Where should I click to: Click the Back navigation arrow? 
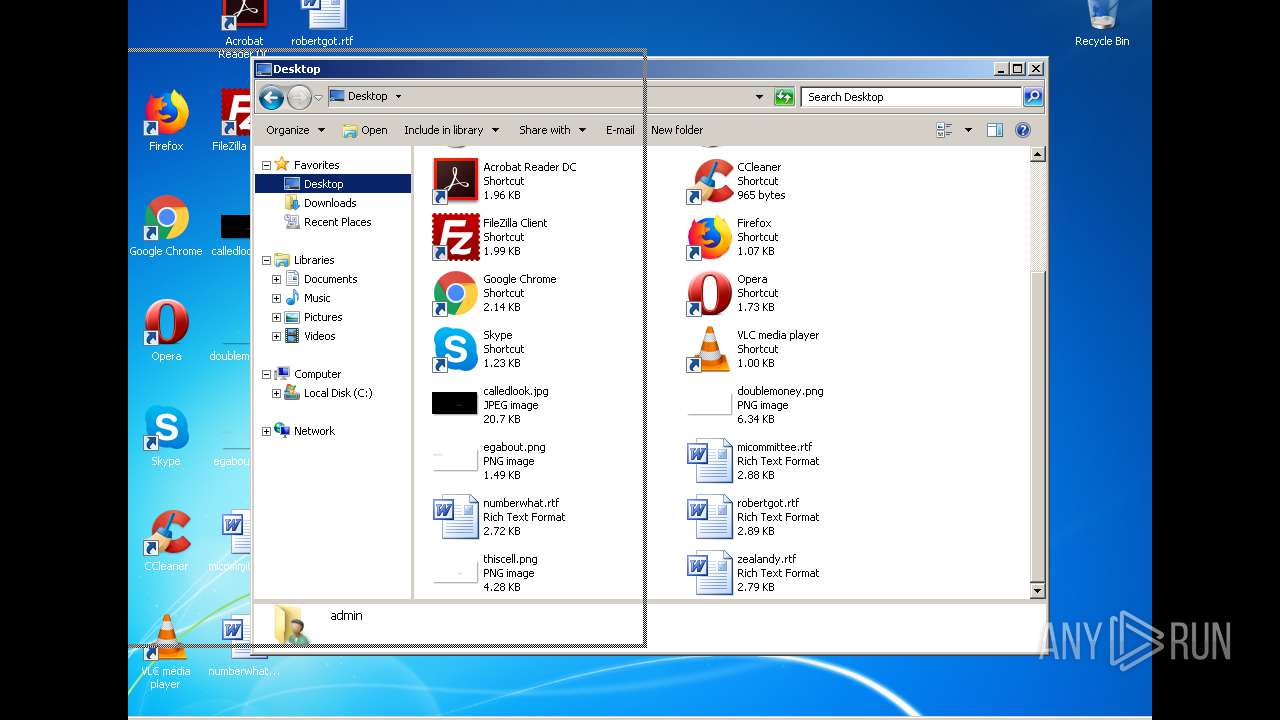tap(271, 97)
